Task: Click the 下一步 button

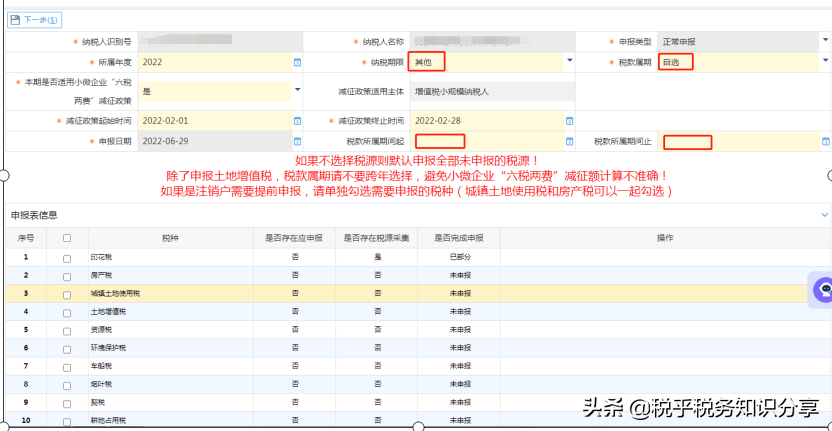Action: pos(34,20)
